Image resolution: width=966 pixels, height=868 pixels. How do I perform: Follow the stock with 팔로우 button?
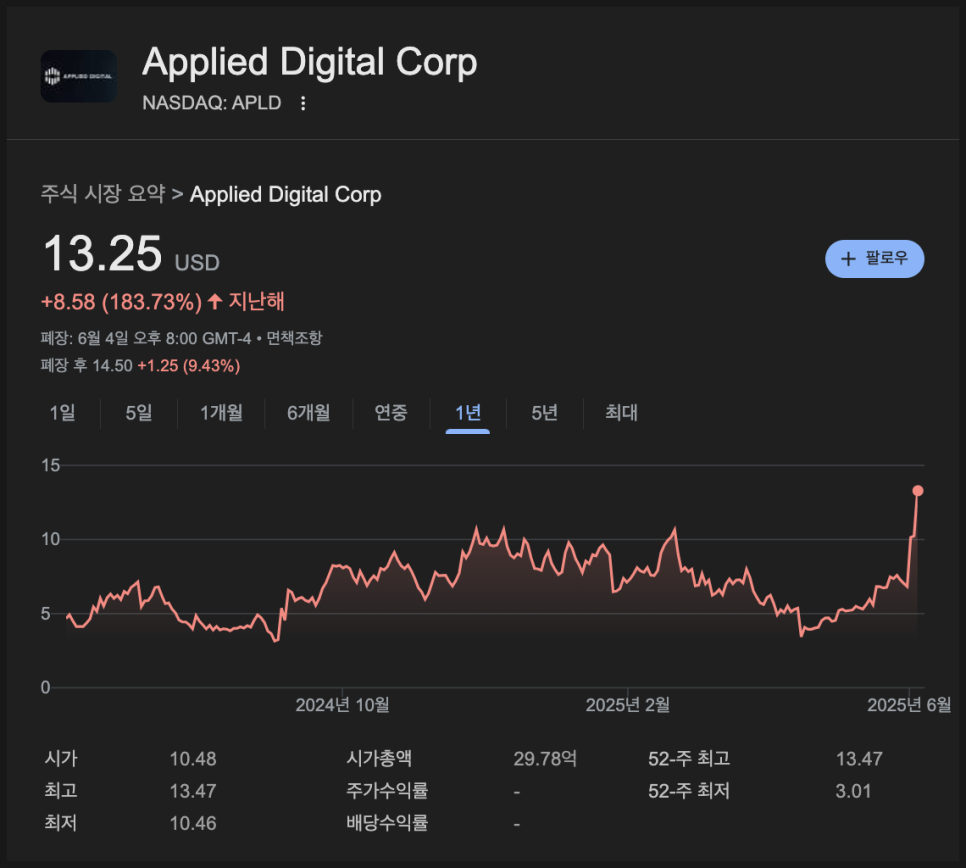(x=874, y=259)
